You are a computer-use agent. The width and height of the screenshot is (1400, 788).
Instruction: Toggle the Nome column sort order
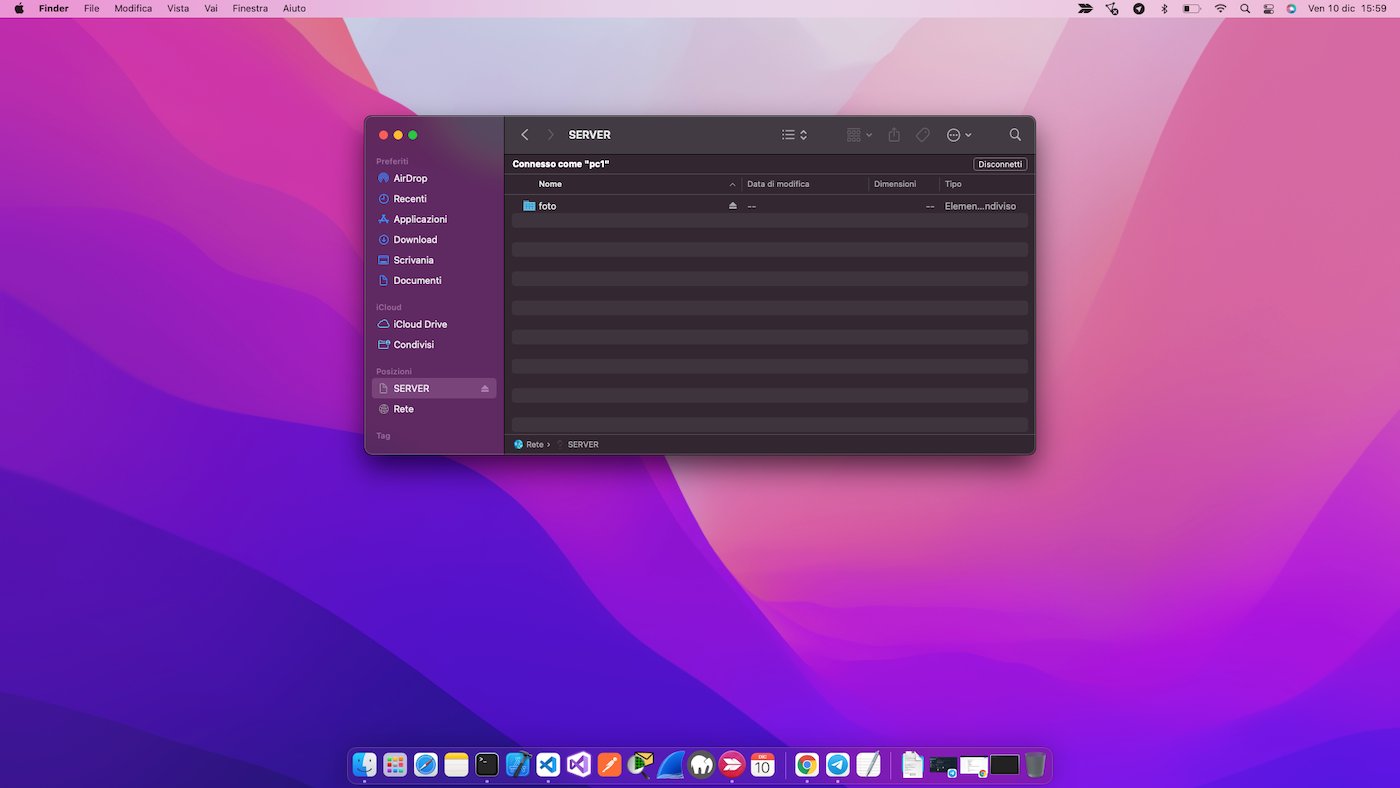(x=550, y=184)
